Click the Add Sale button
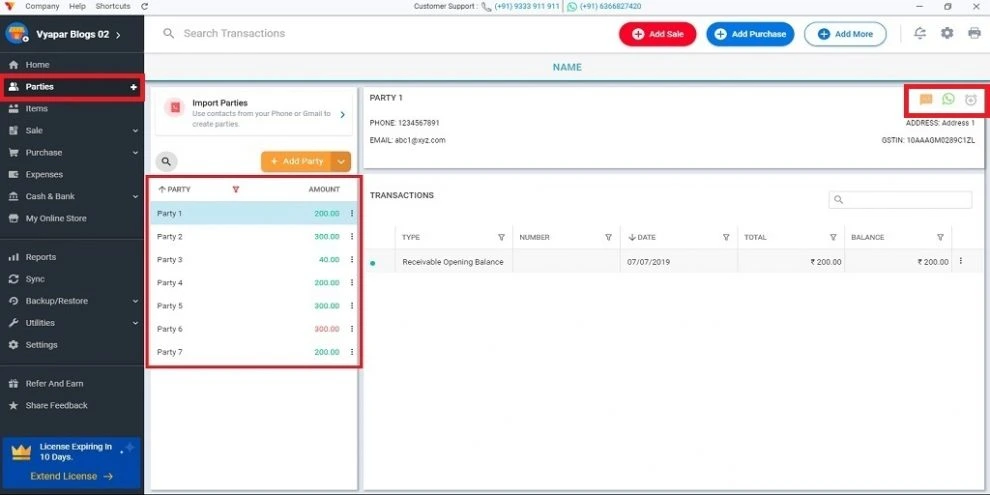990x495 pixels. [x=657, y=34]
